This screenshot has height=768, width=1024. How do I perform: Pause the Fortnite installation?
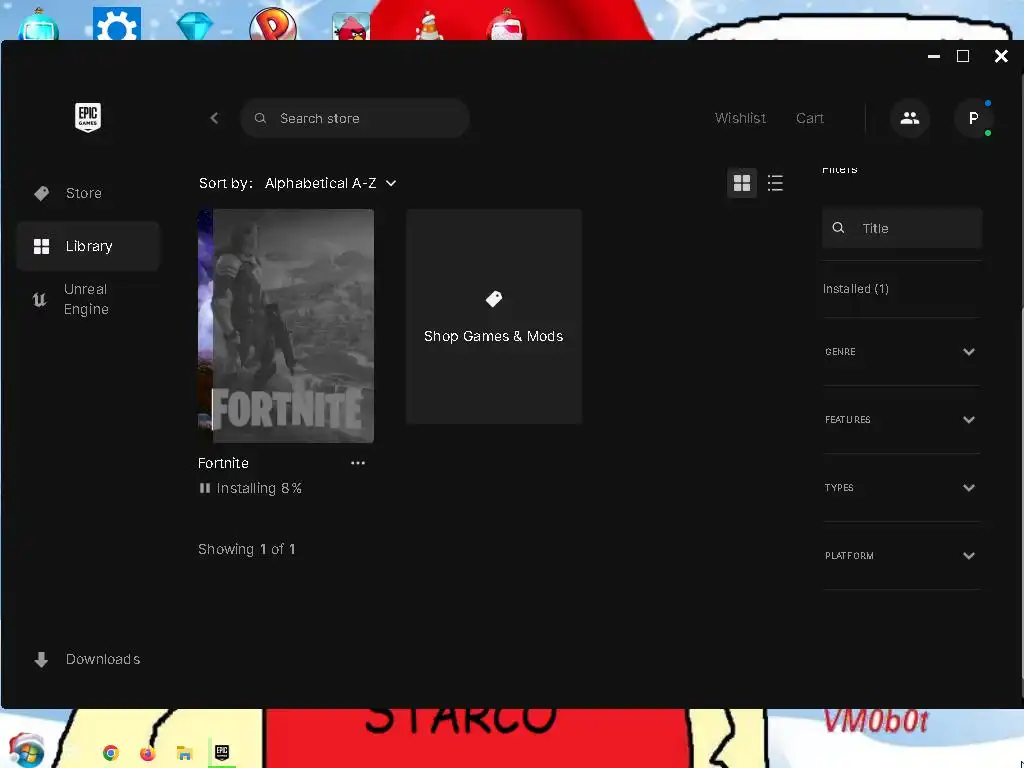coord(204,488)
